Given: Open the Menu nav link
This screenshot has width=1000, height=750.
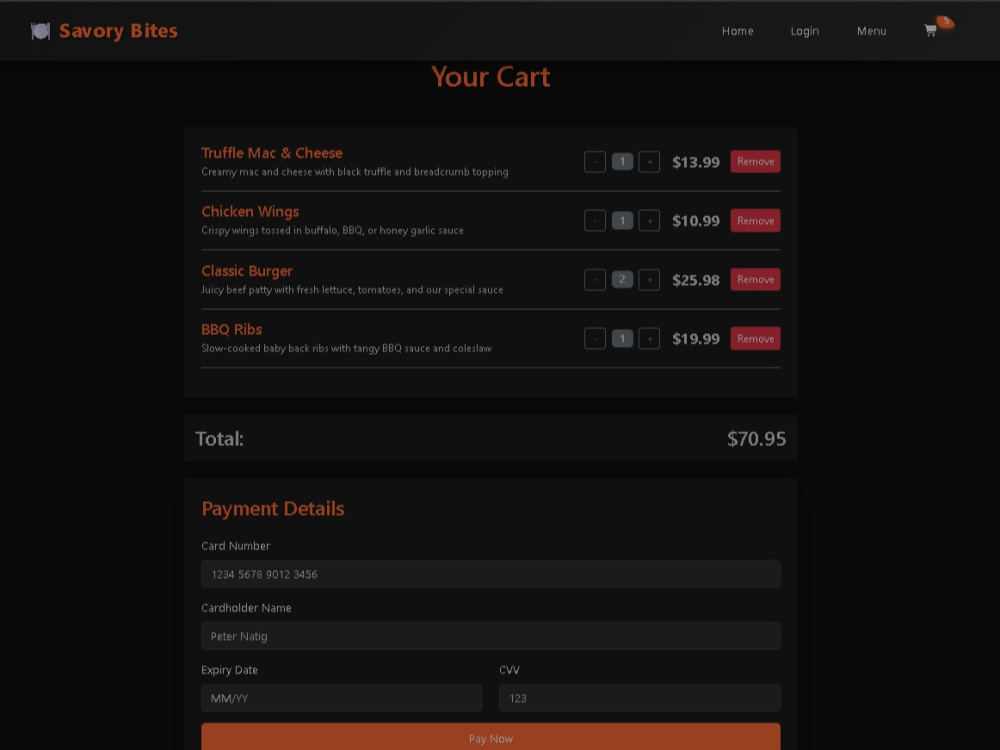Looking at the screenshot, I should [x=871, y=31].
